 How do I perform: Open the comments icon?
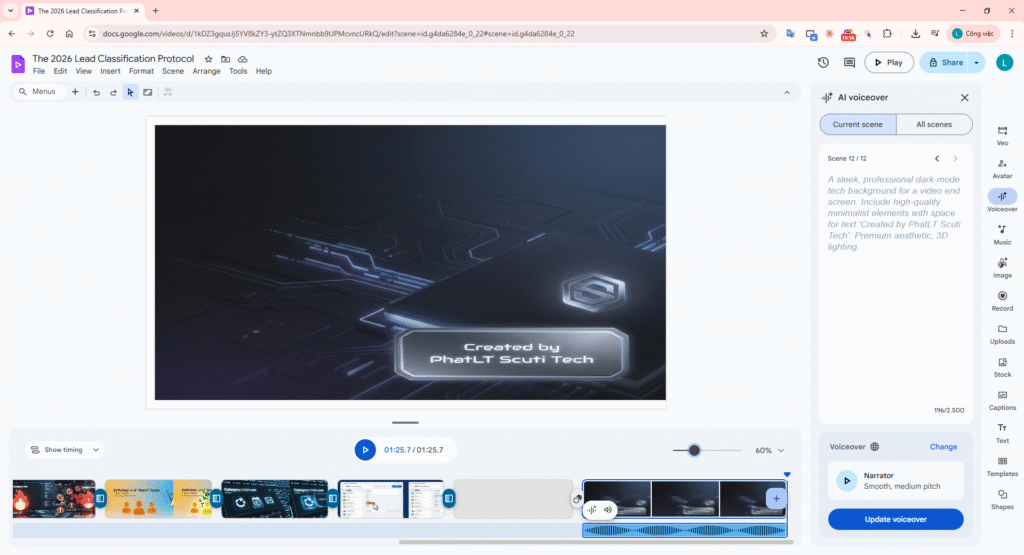coord(849,62)
